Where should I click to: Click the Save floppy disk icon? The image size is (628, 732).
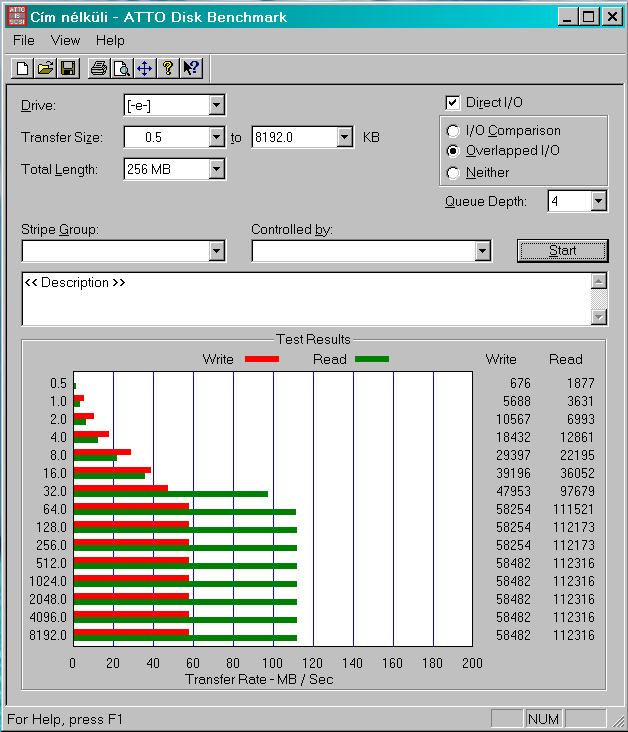point(68,69)
